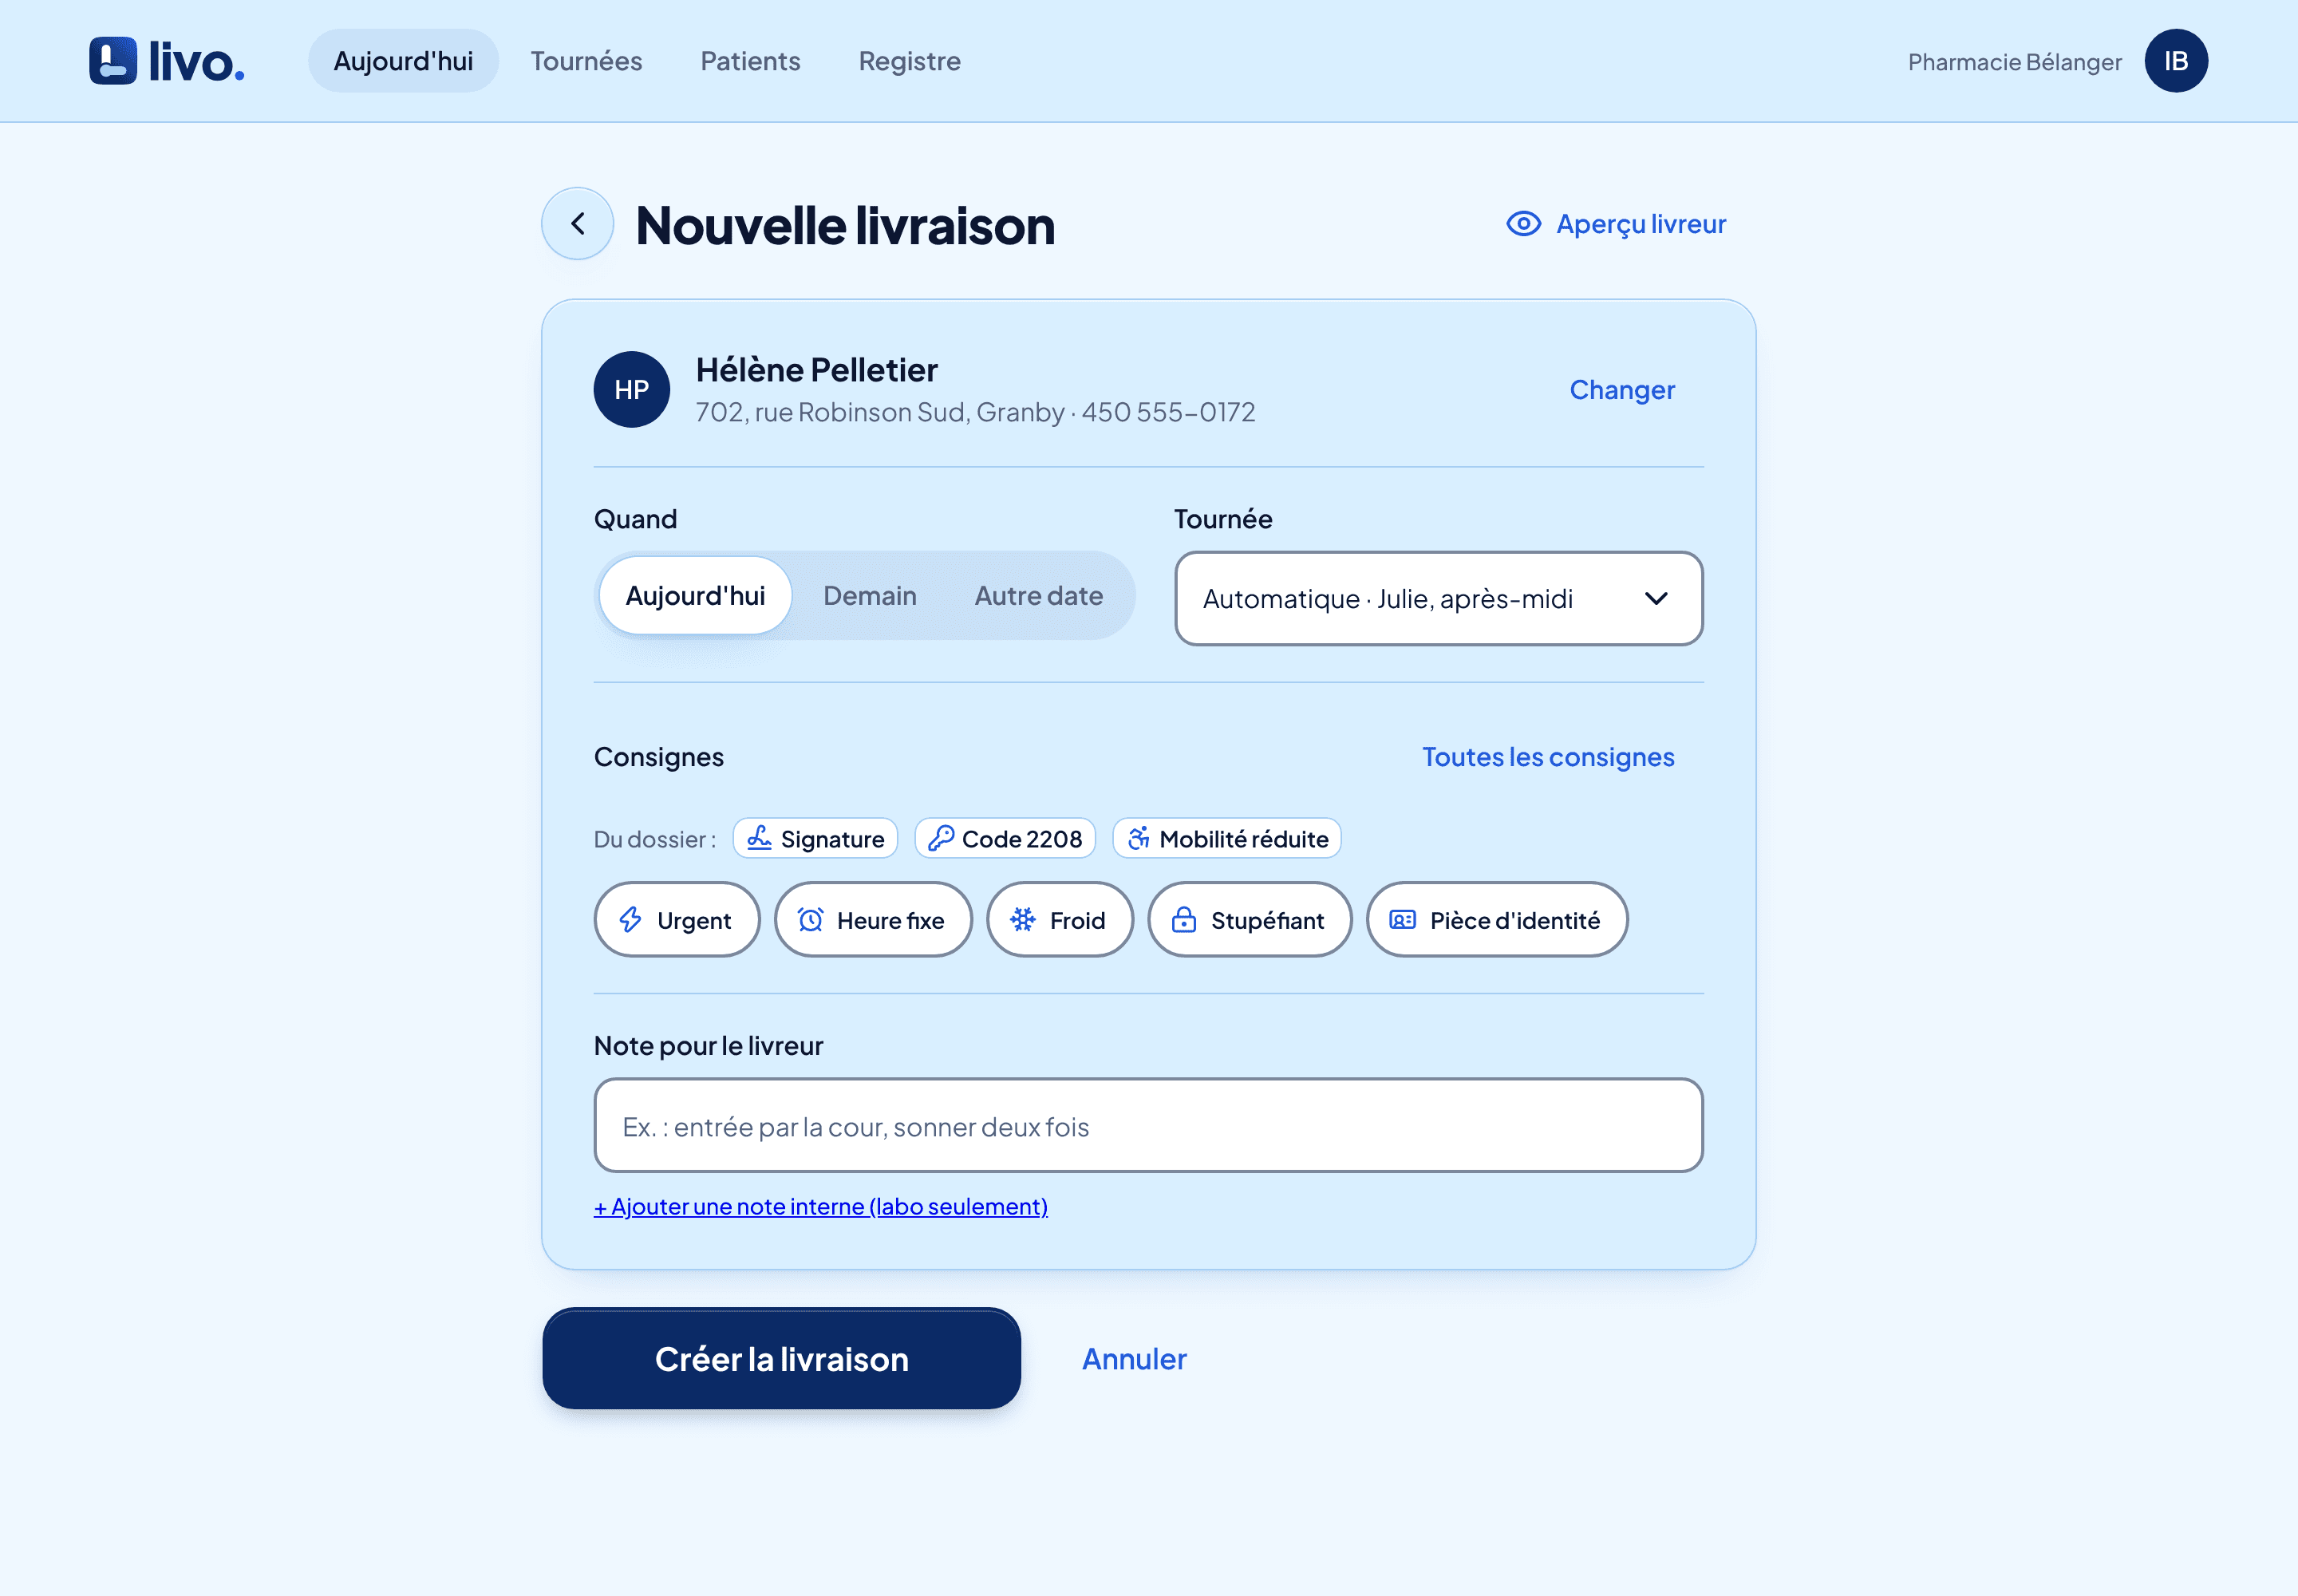Image resolution: width=2298 pixels, height=1596 pixels.
Task: Enable the Stupéfiant lock chip
Action: pyautogui.click(x=1250, y=920)
